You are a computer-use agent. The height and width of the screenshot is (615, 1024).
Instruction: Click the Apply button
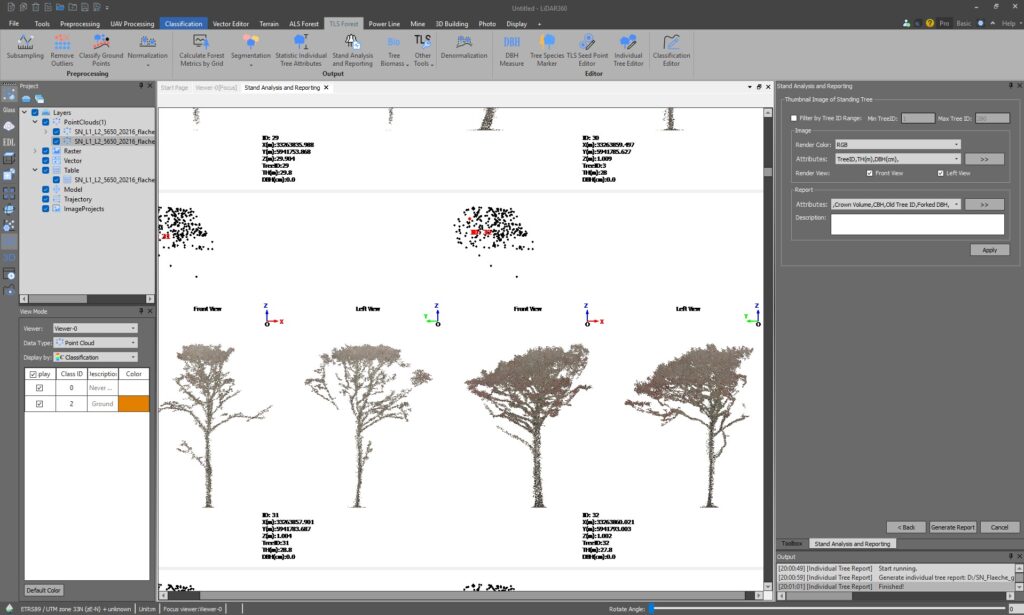[989, 250]
